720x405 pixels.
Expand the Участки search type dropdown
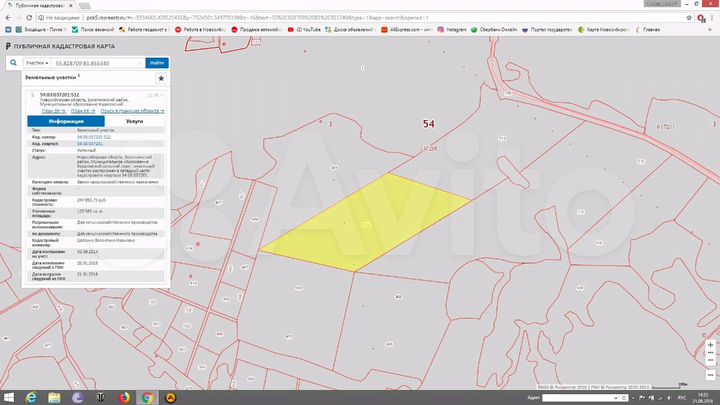[x=38, y=63]
